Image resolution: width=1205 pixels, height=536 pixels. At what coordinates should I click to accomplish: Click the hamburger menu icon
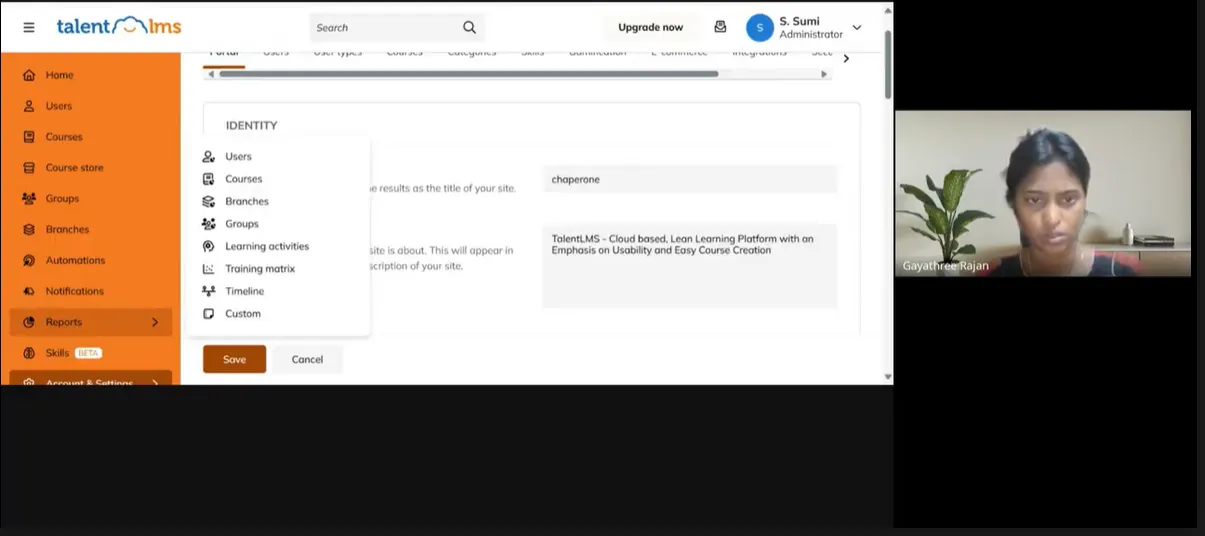pos(29,27)
